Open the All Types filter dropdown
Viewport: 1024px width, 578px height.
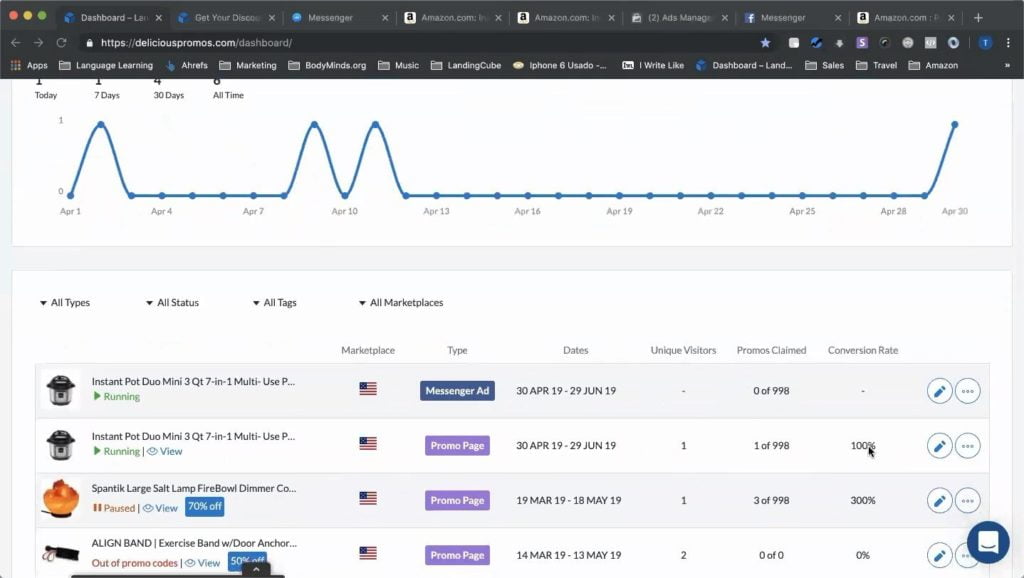65,302
